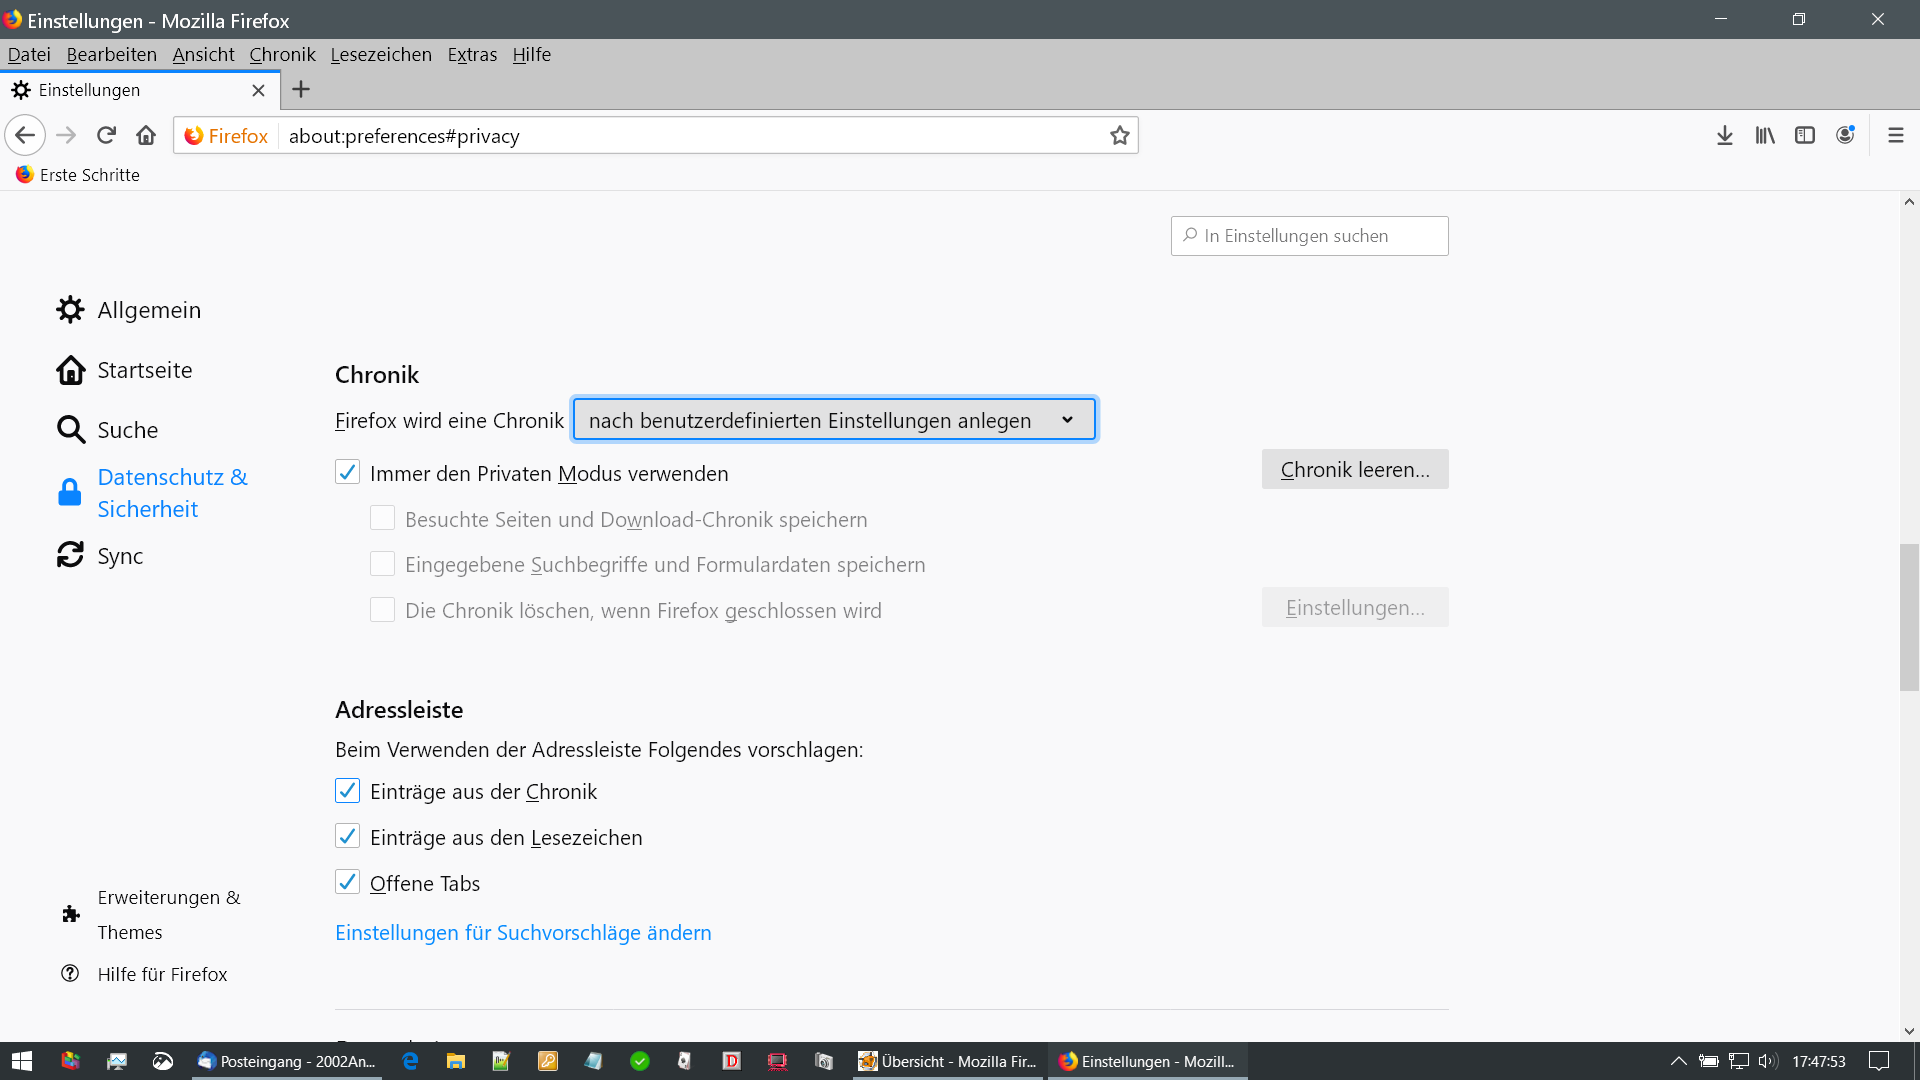Reload the current page

click(106, 136)
